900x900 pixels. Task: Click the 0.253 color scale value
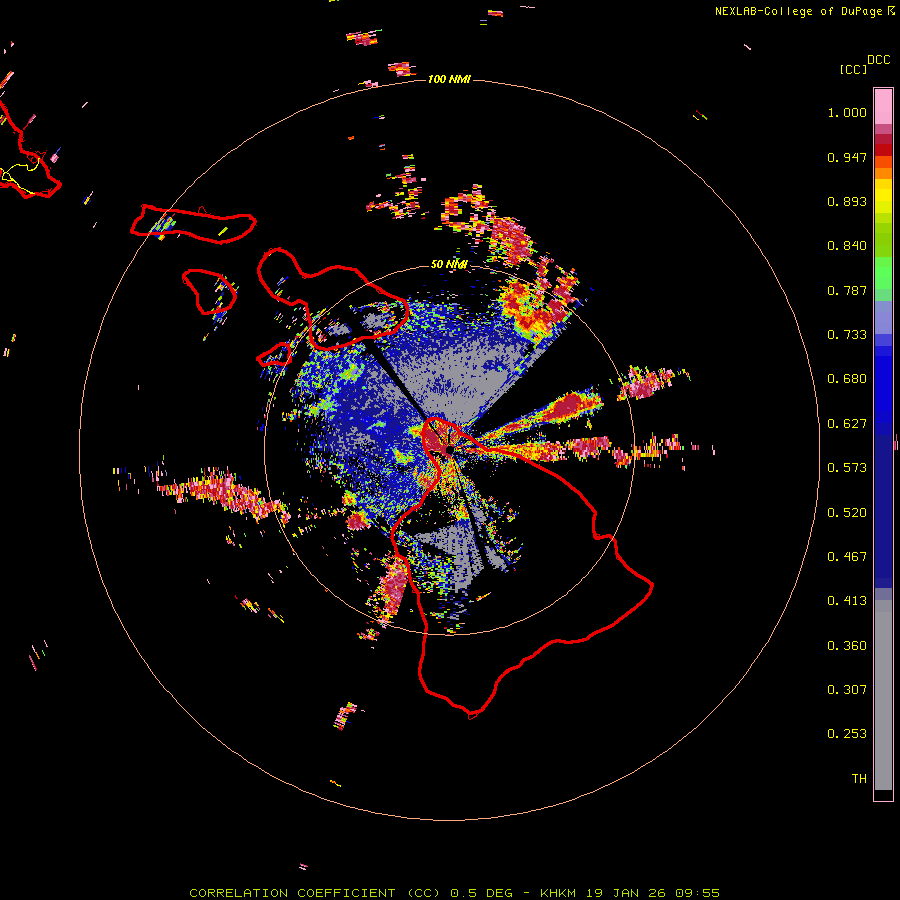[847, 734]
